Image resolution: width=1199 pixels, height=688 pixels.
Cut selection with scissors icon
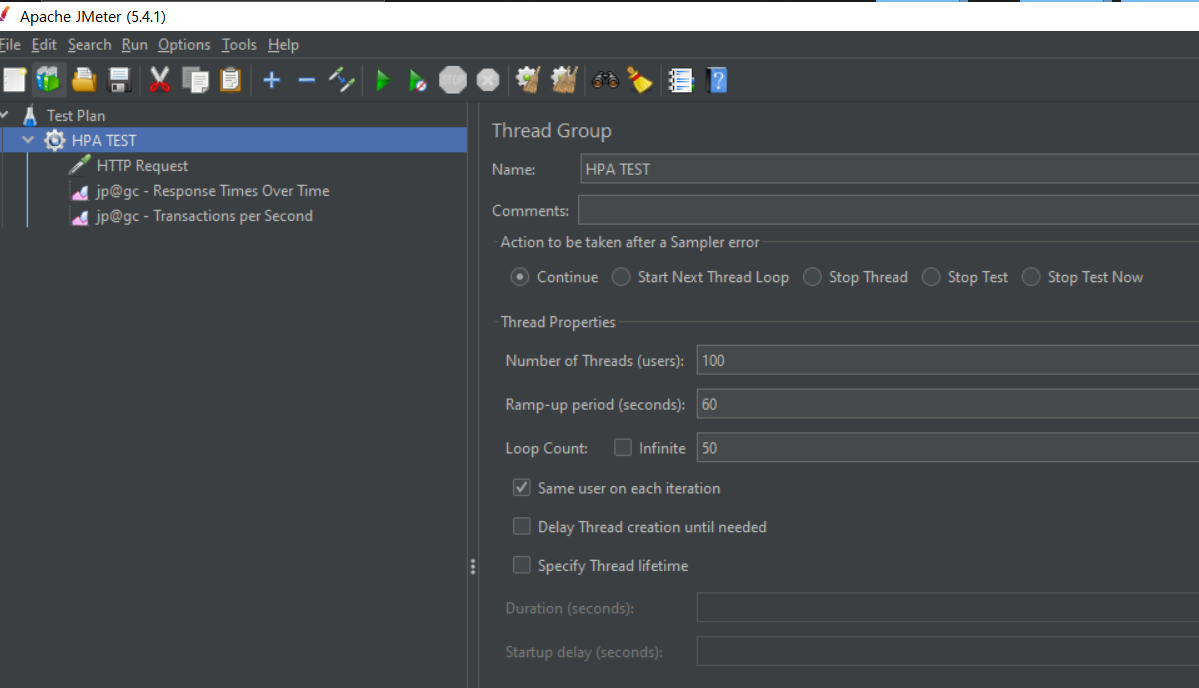pos(160,80)
